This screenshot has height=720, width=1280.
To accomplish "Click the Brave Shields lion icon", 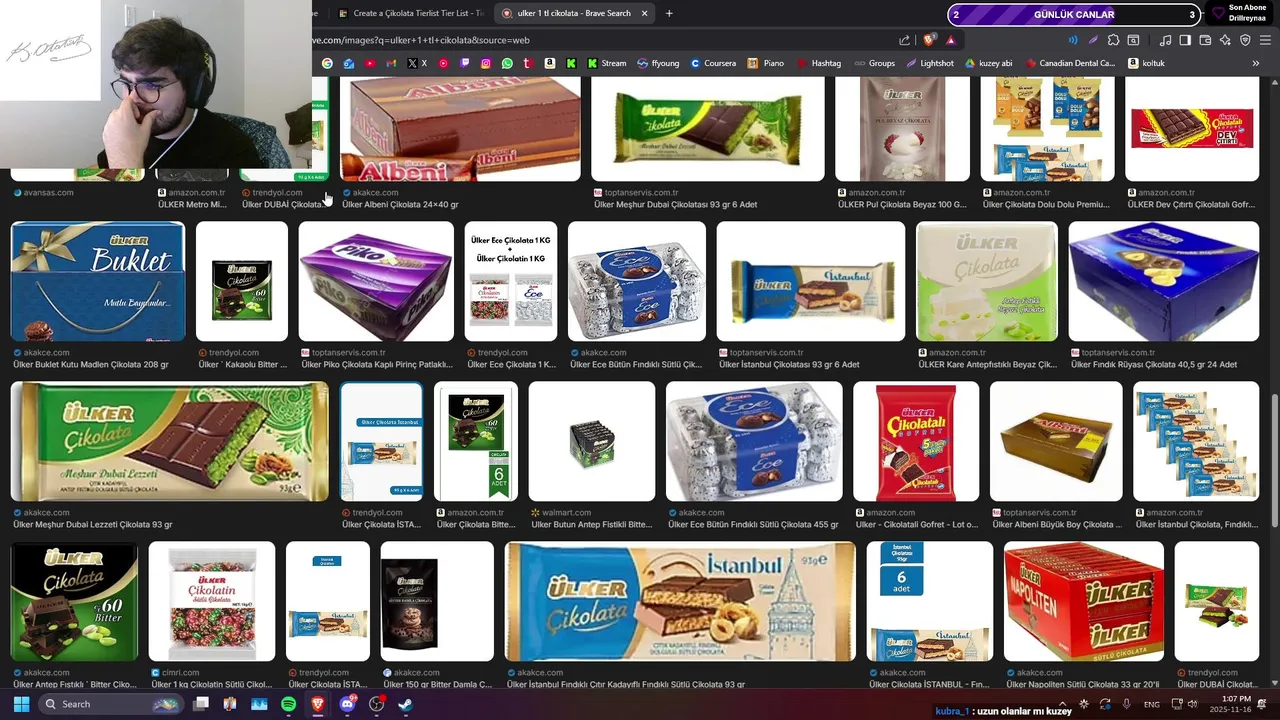I will tap(929, 40).
